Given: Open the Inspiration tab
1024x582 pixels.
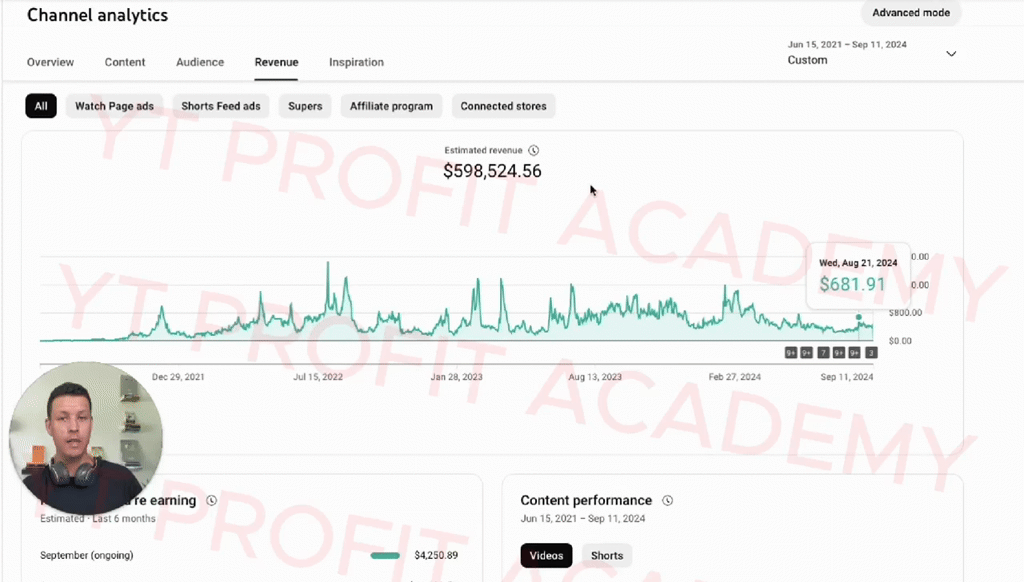Looking at the screenshot, I should 357,62.
